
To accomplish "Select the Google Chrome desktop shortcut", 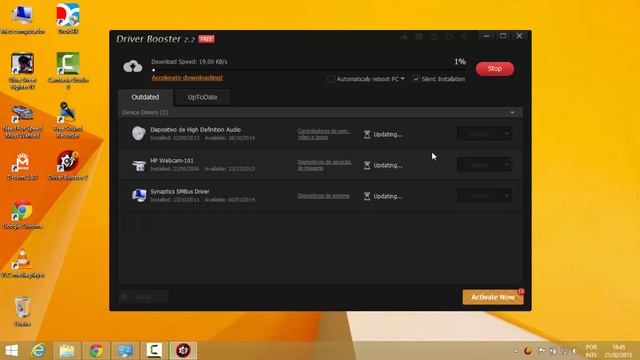I will click(22, 215).
